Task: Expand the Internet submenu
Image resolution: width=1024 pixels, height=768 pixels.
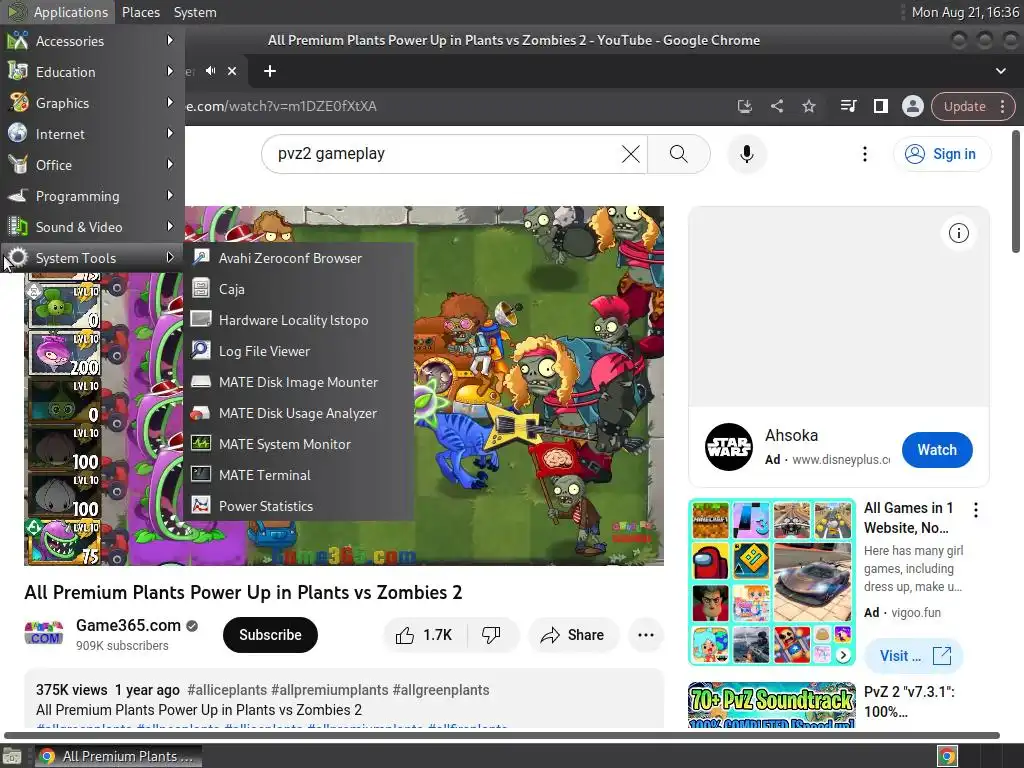Action: point(92,134)
